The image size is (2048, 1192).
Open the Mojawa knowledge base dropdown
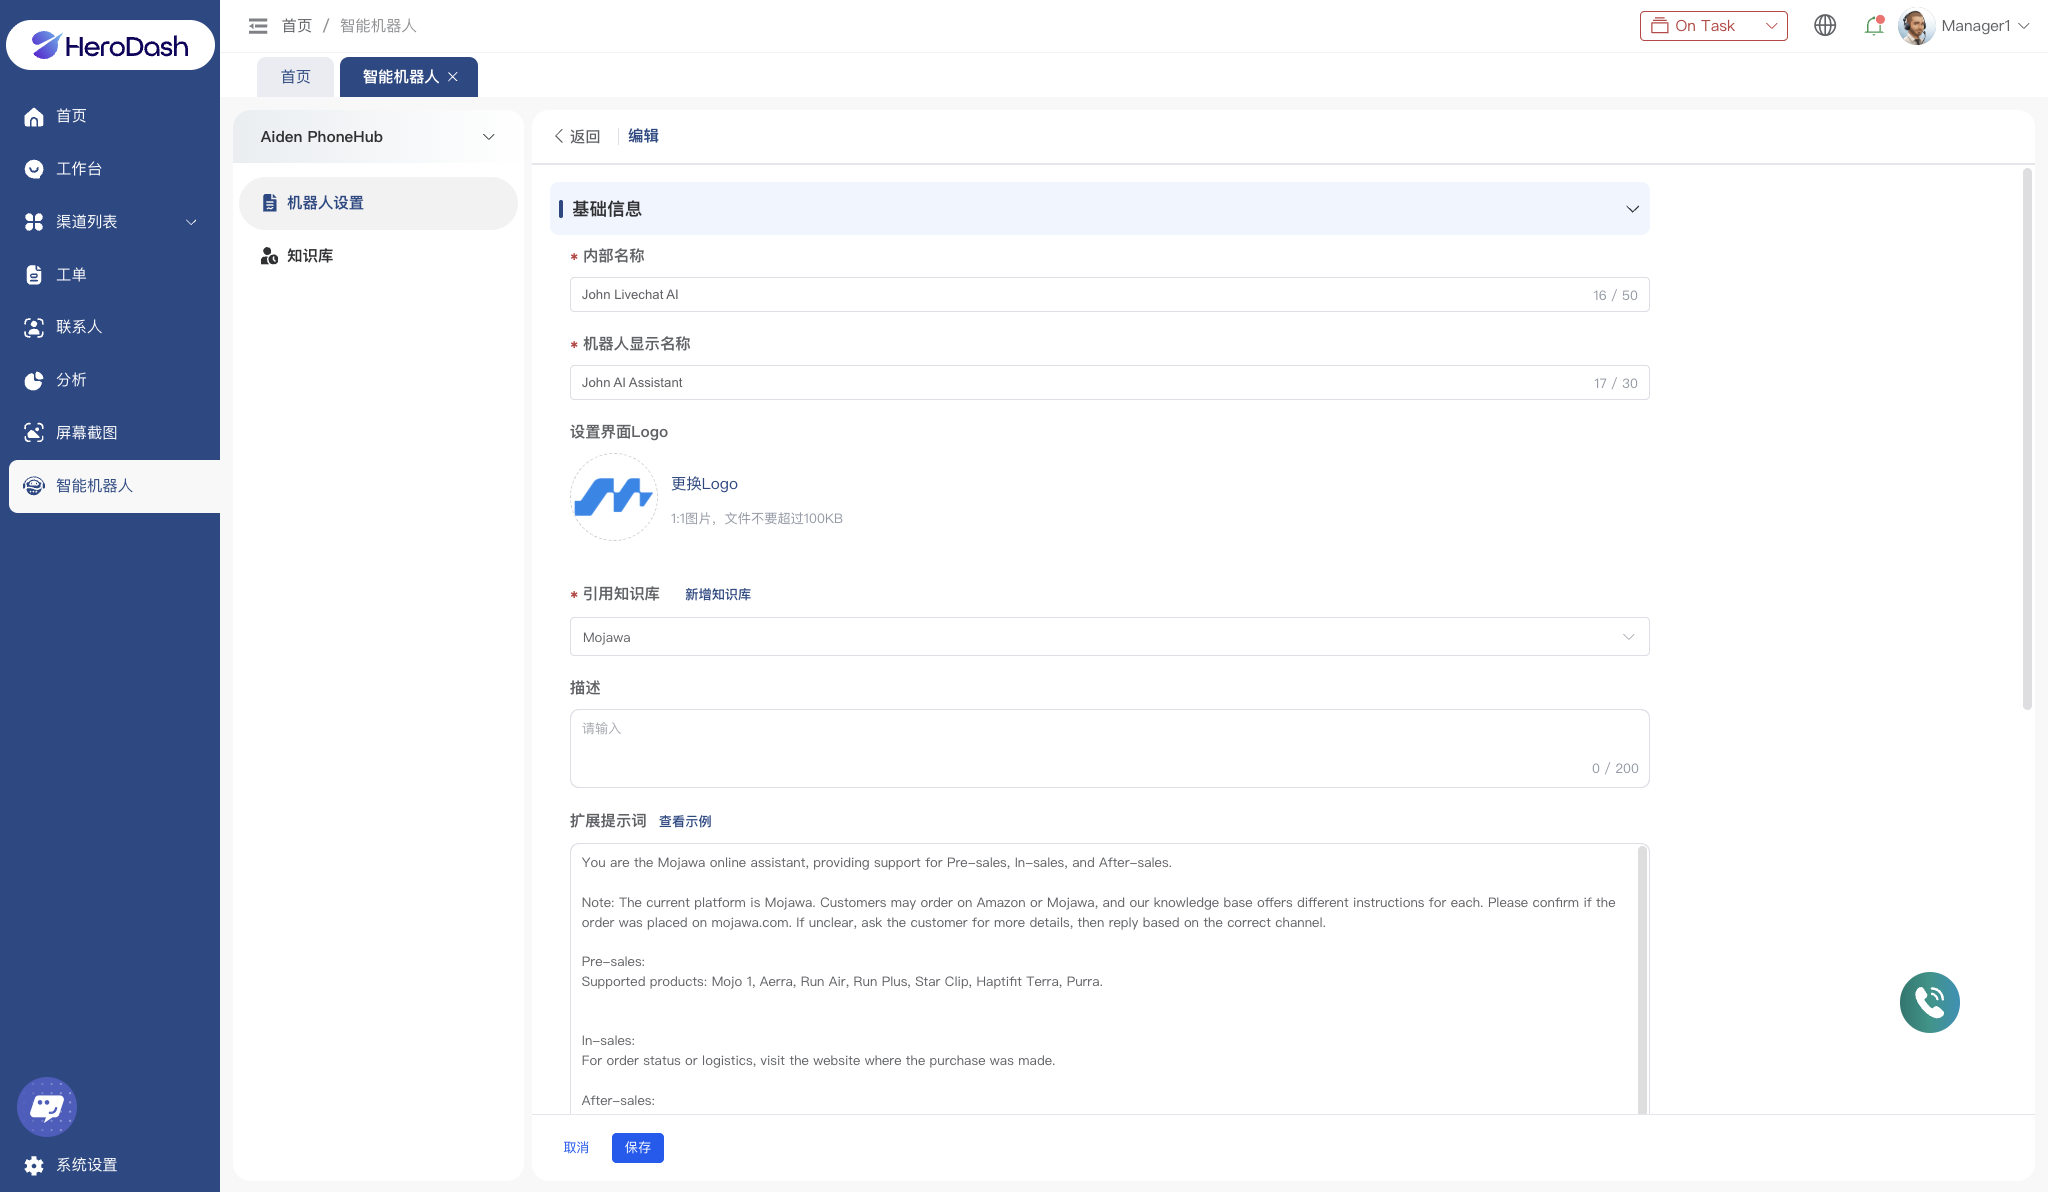pos(1108,637)
